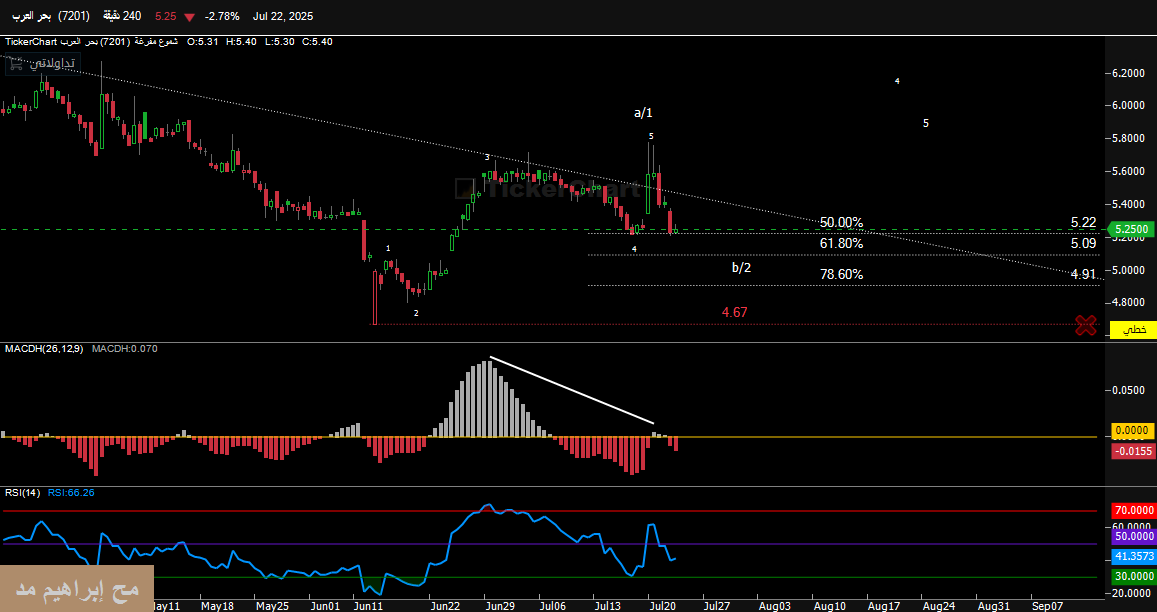Select the 50.00% Fibonacci level label

(841, 223)
